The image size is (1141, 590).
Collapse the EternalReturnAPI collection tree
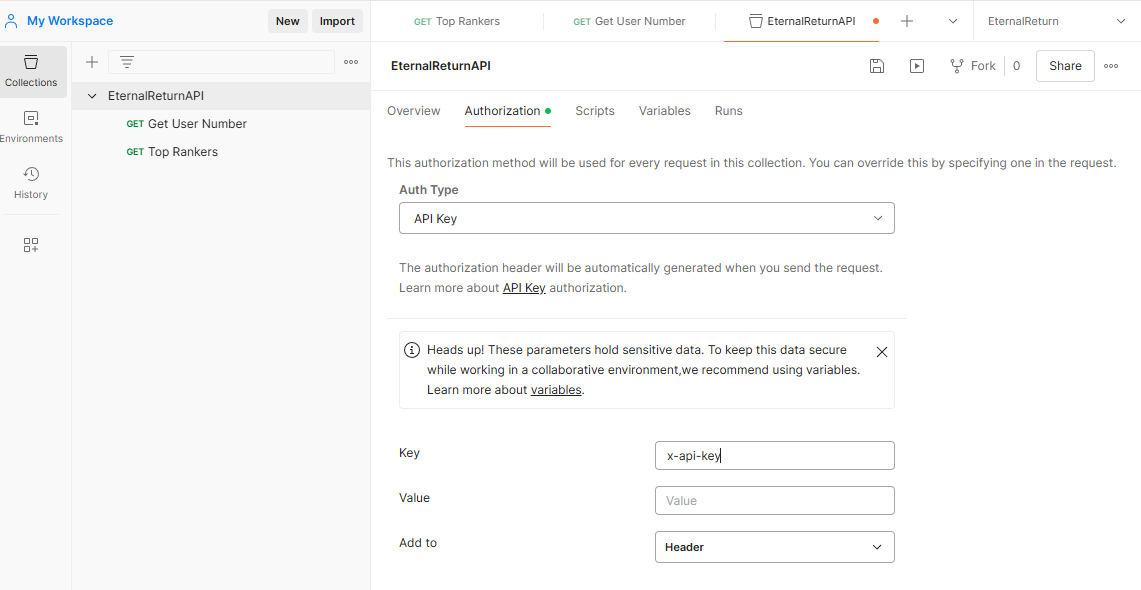[93, 96]
